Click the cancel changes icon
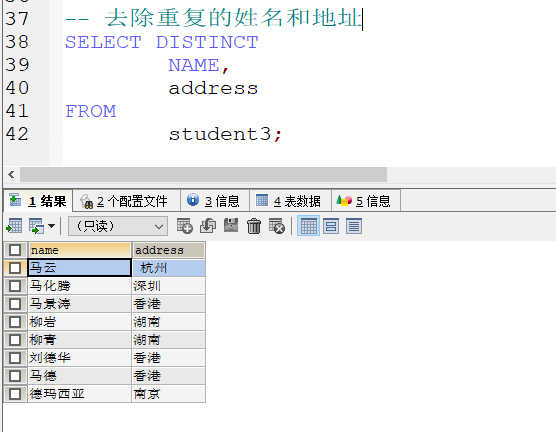Viewport: 556px width, 432px height. tap(277, 226)
